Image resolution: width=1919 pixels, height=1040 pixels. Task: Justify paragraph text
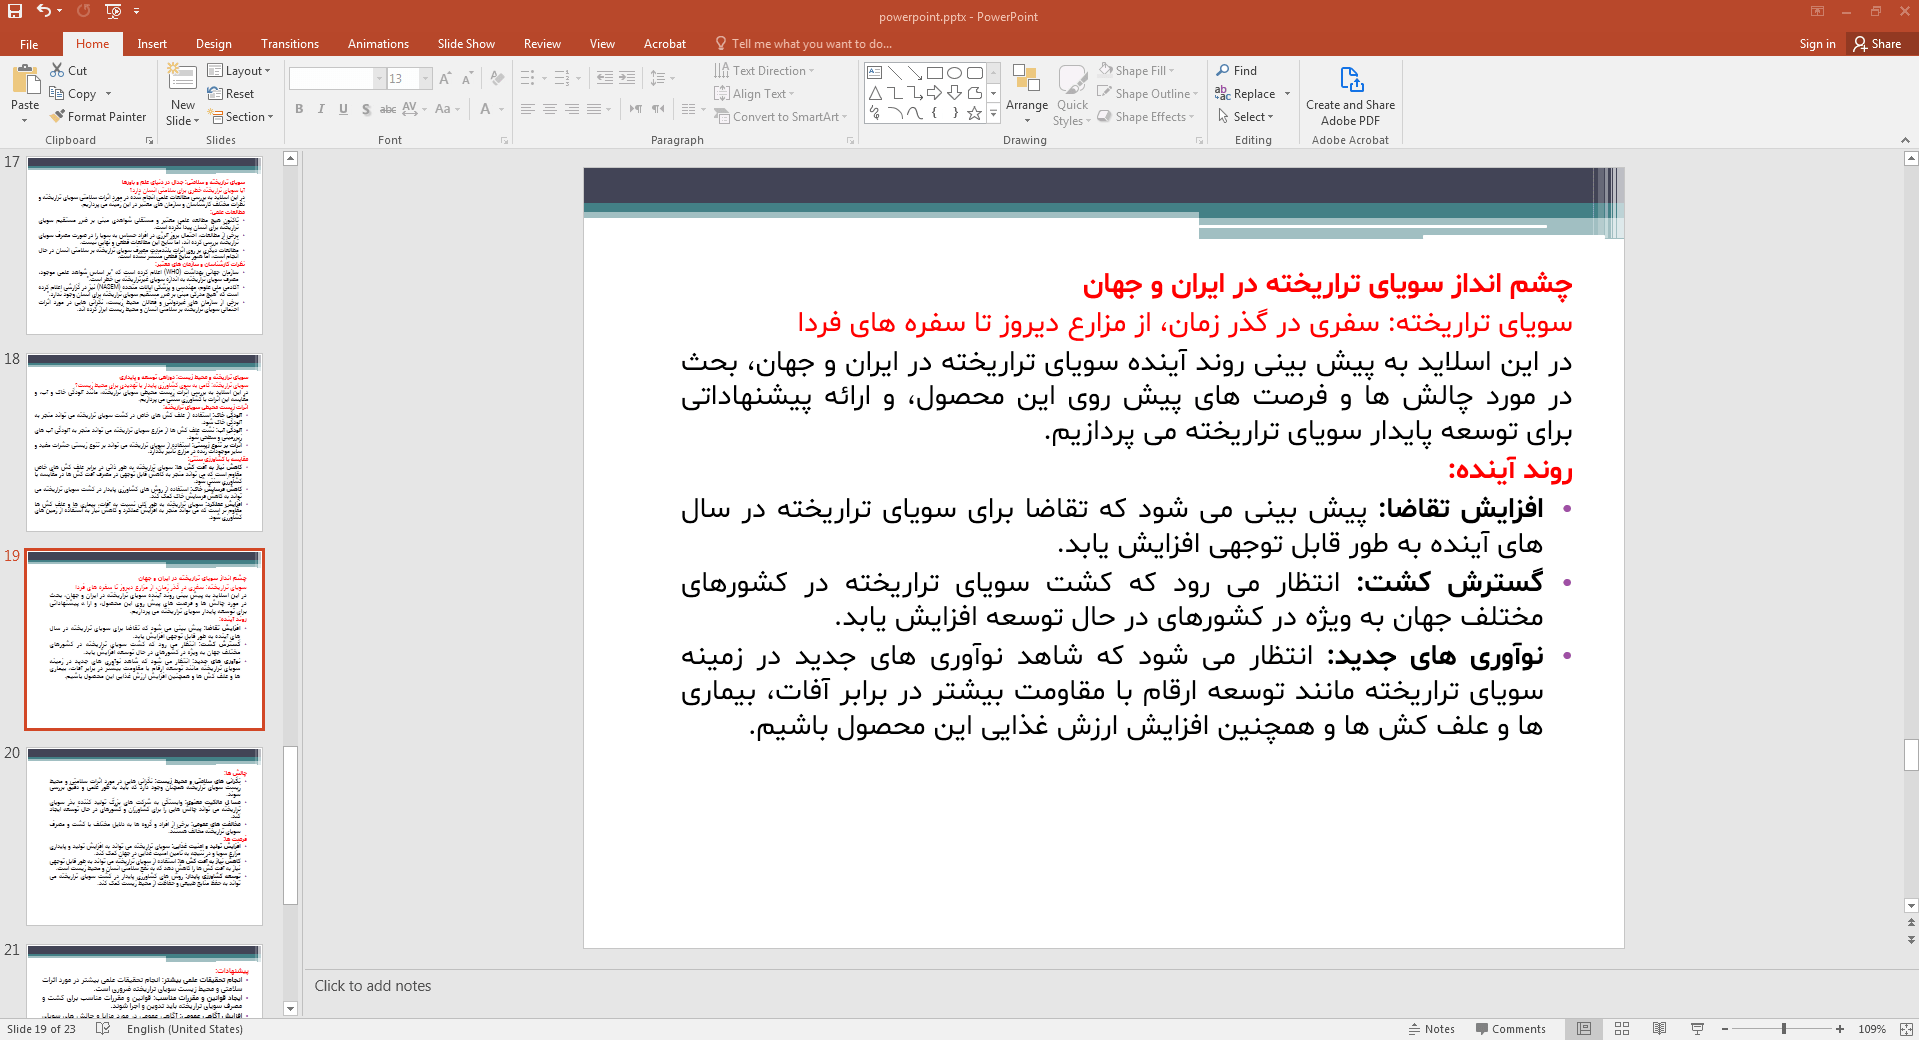tap(594, 109)
